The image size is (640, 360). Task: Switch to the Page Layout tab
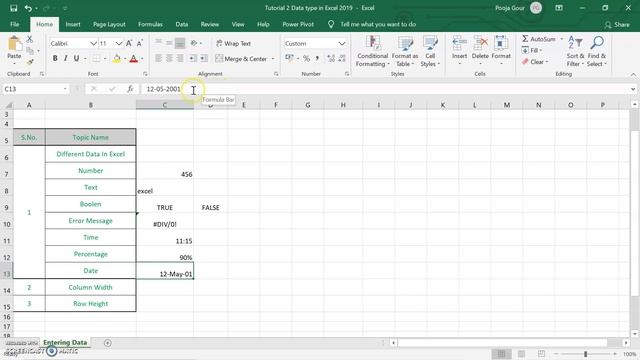[x=109, y=24]
